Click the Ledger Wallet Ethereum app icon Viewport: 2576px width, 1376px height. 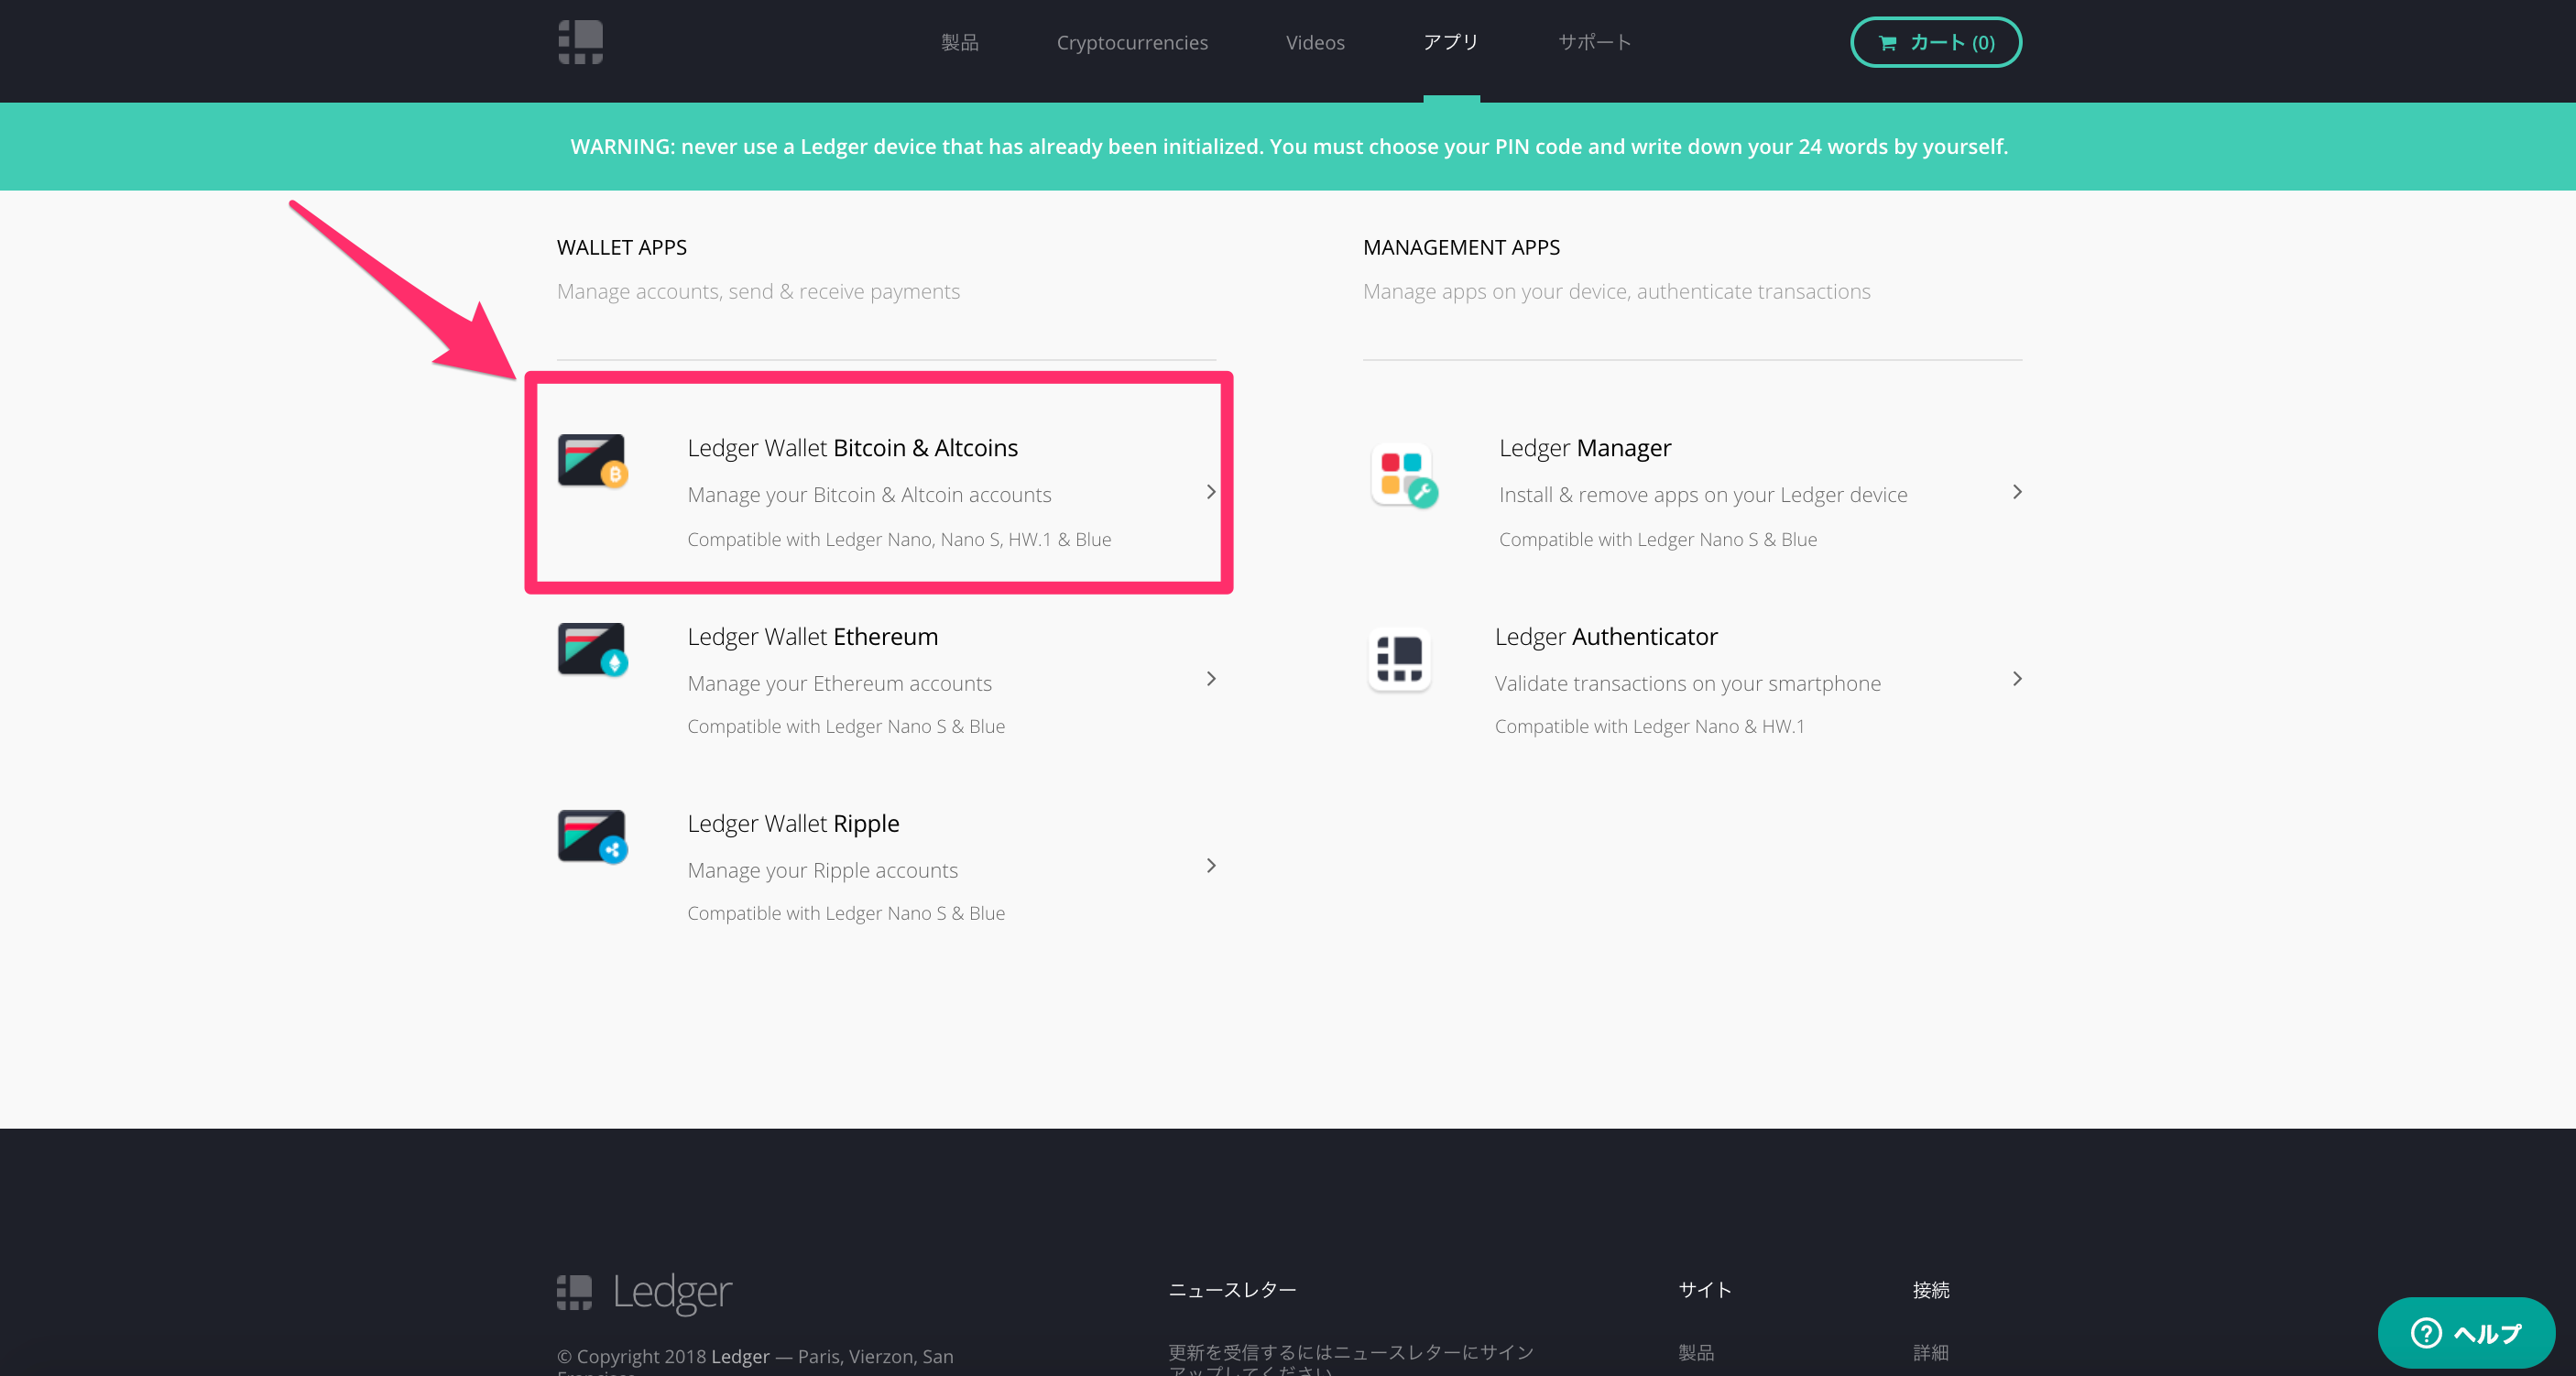[x=592, y=650]
